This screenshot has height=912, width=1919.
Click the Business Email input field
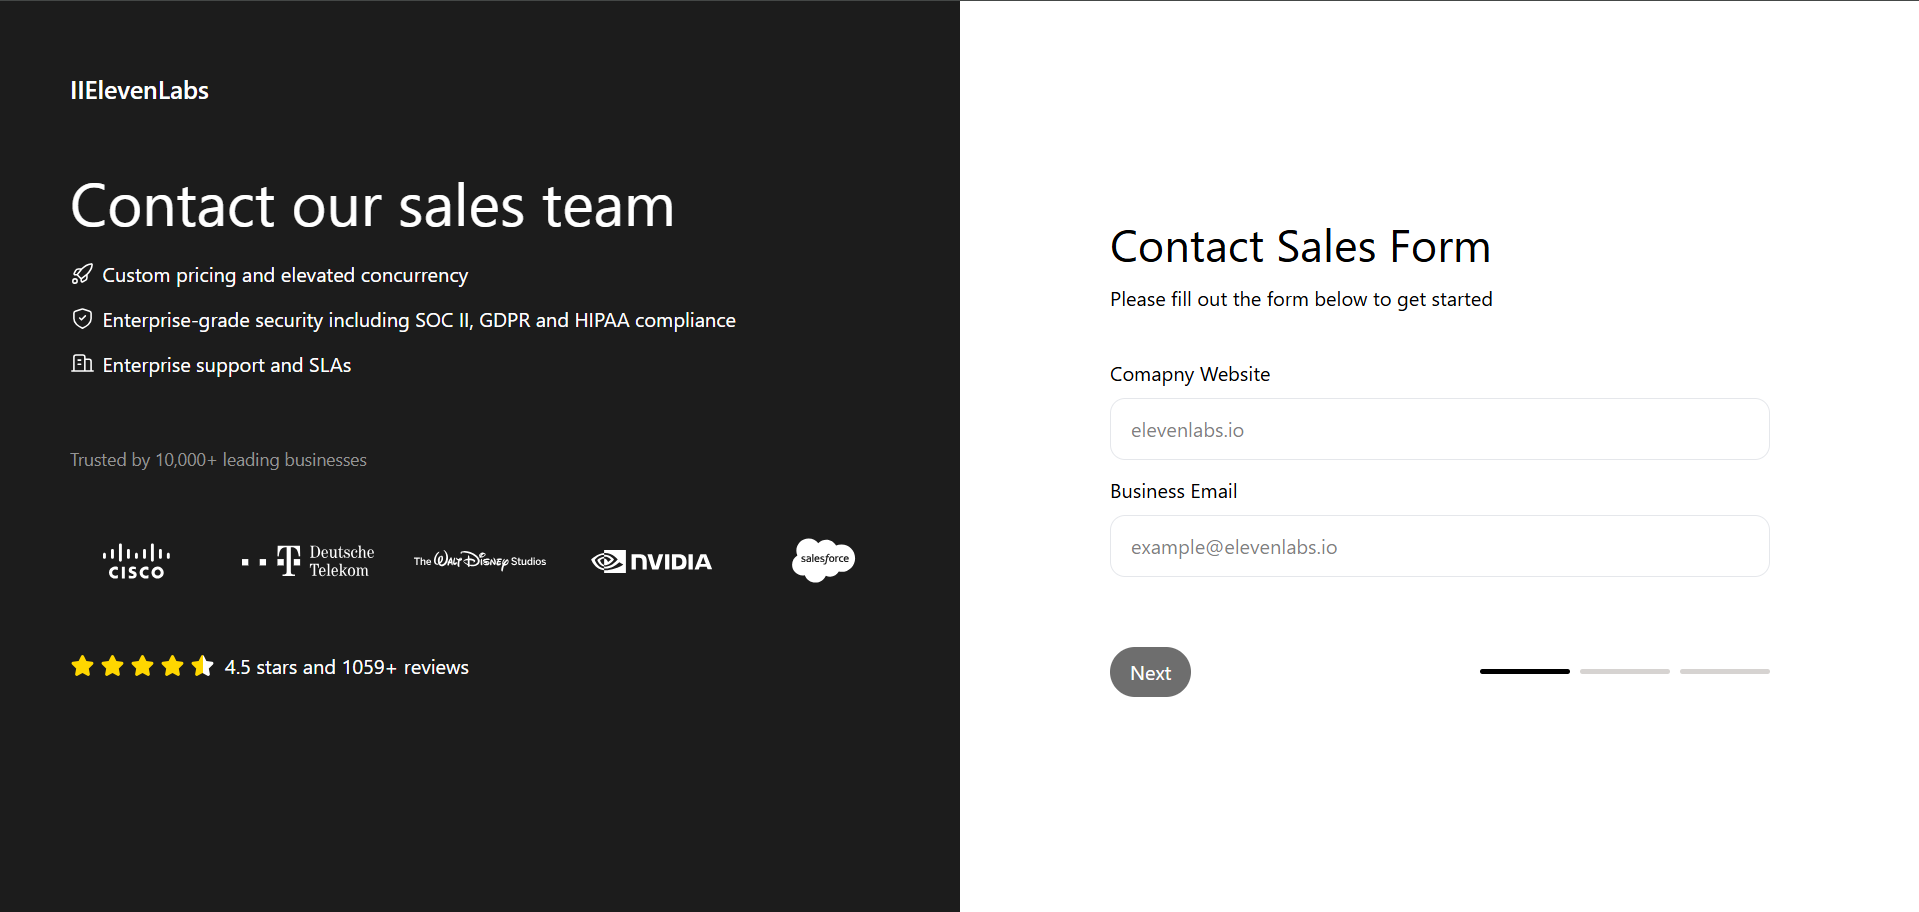[x=1439, y=546]
